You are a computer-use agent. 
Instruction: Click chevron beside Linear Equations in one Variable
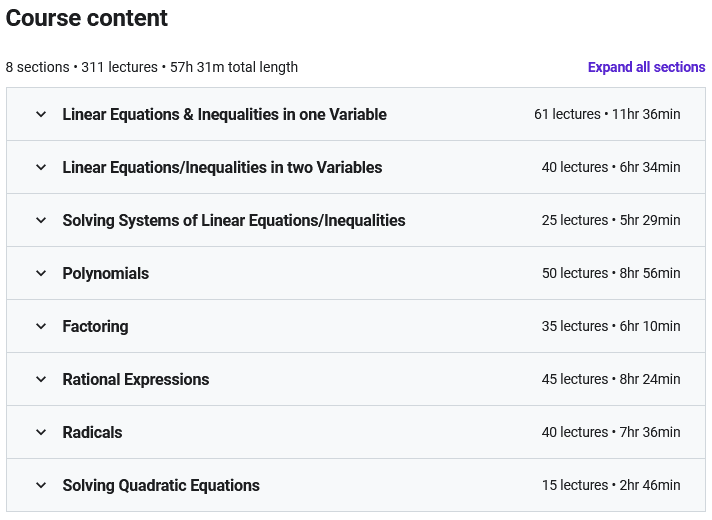pos(41,114)
